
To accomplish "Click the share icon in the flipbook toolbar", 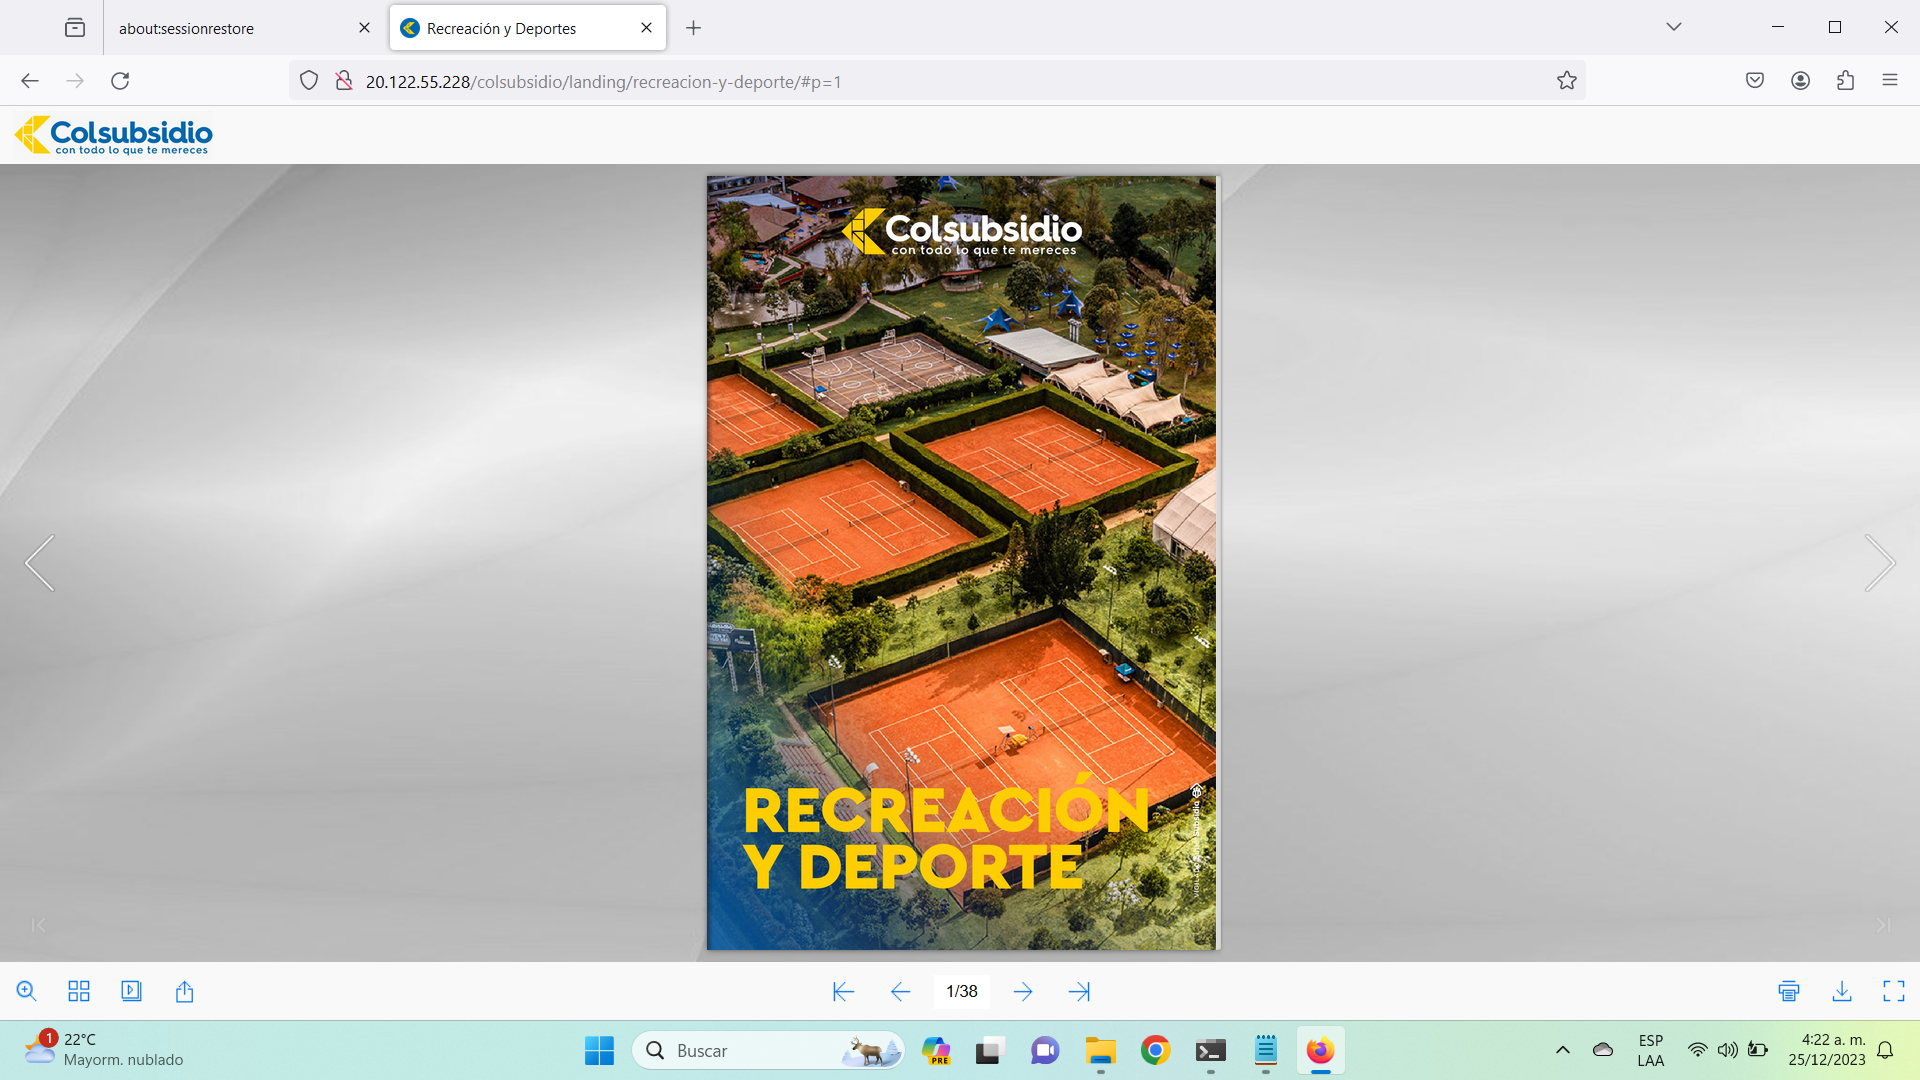I will (184, 991).
